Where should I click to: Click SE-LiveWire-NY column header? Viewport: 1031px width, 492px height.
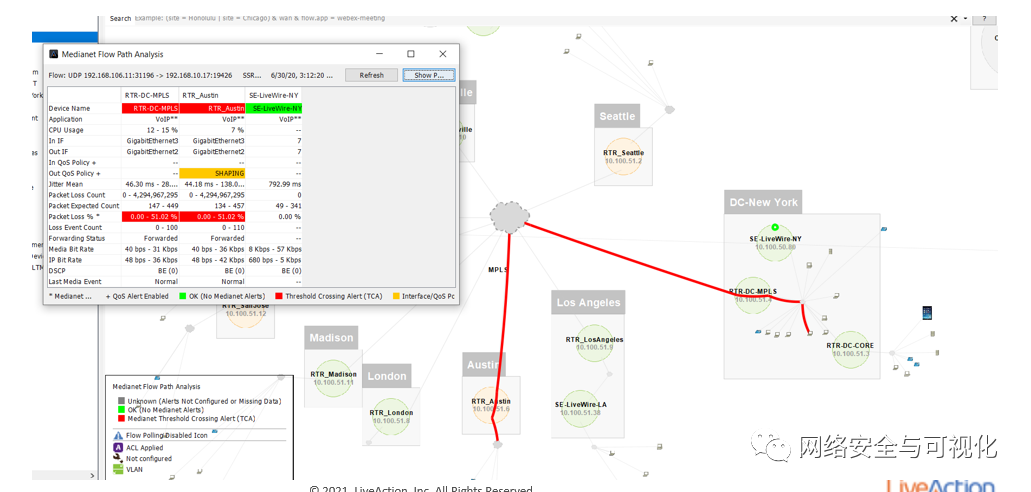(274, 95)
